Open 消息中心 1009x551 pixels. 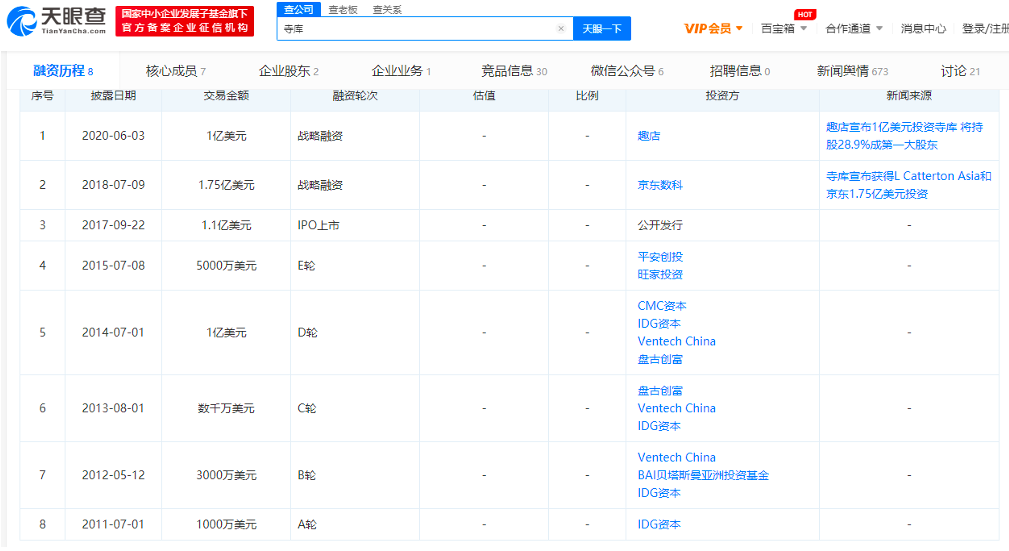(923, 28)
